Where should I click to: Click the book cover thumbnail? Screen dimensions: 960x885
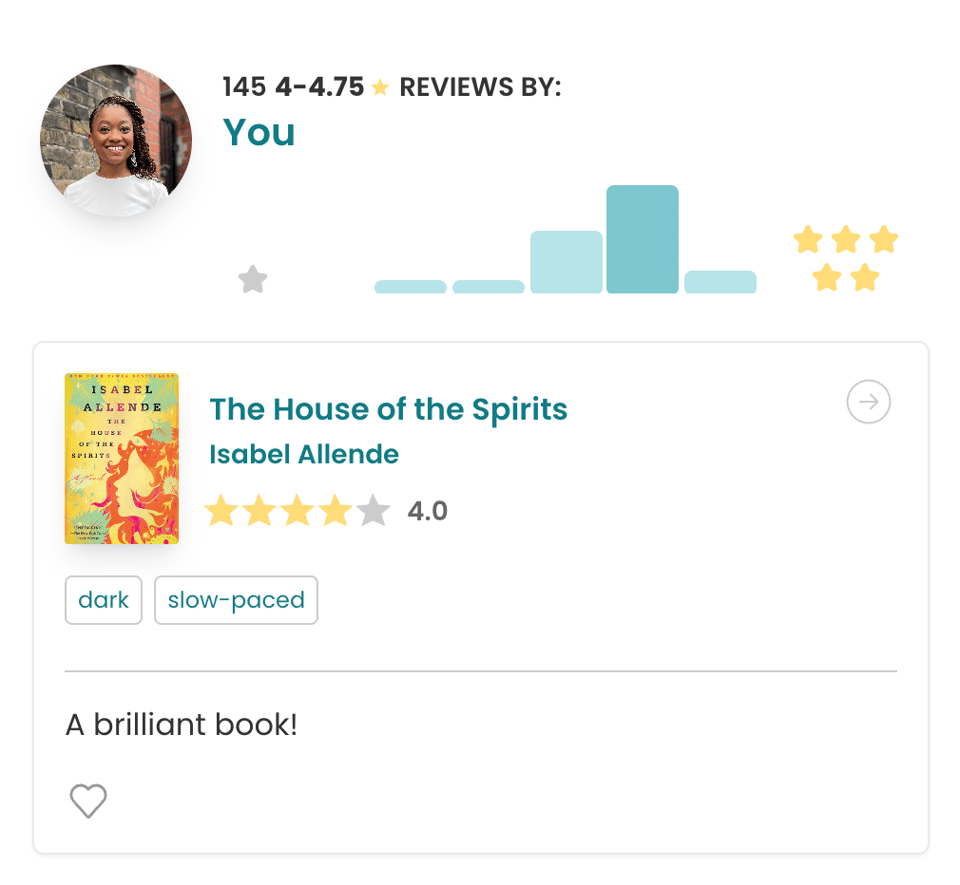[x=122, y=459]
